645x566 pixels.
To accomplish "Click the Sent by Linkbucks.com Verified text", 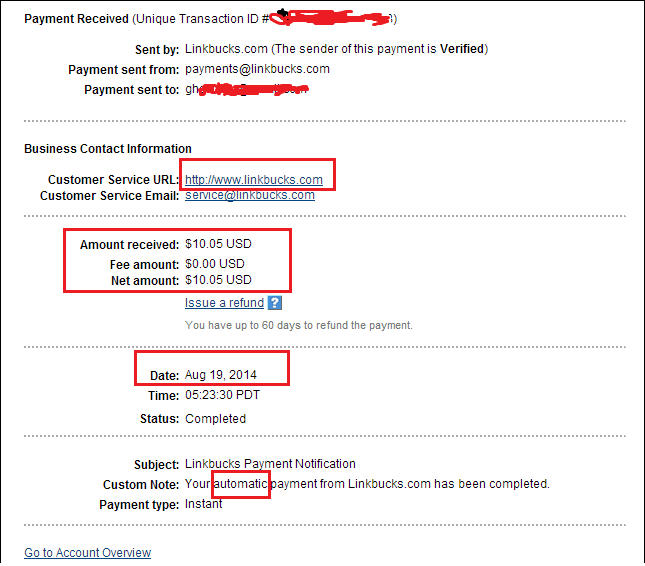I will click(x=336, y=49).
